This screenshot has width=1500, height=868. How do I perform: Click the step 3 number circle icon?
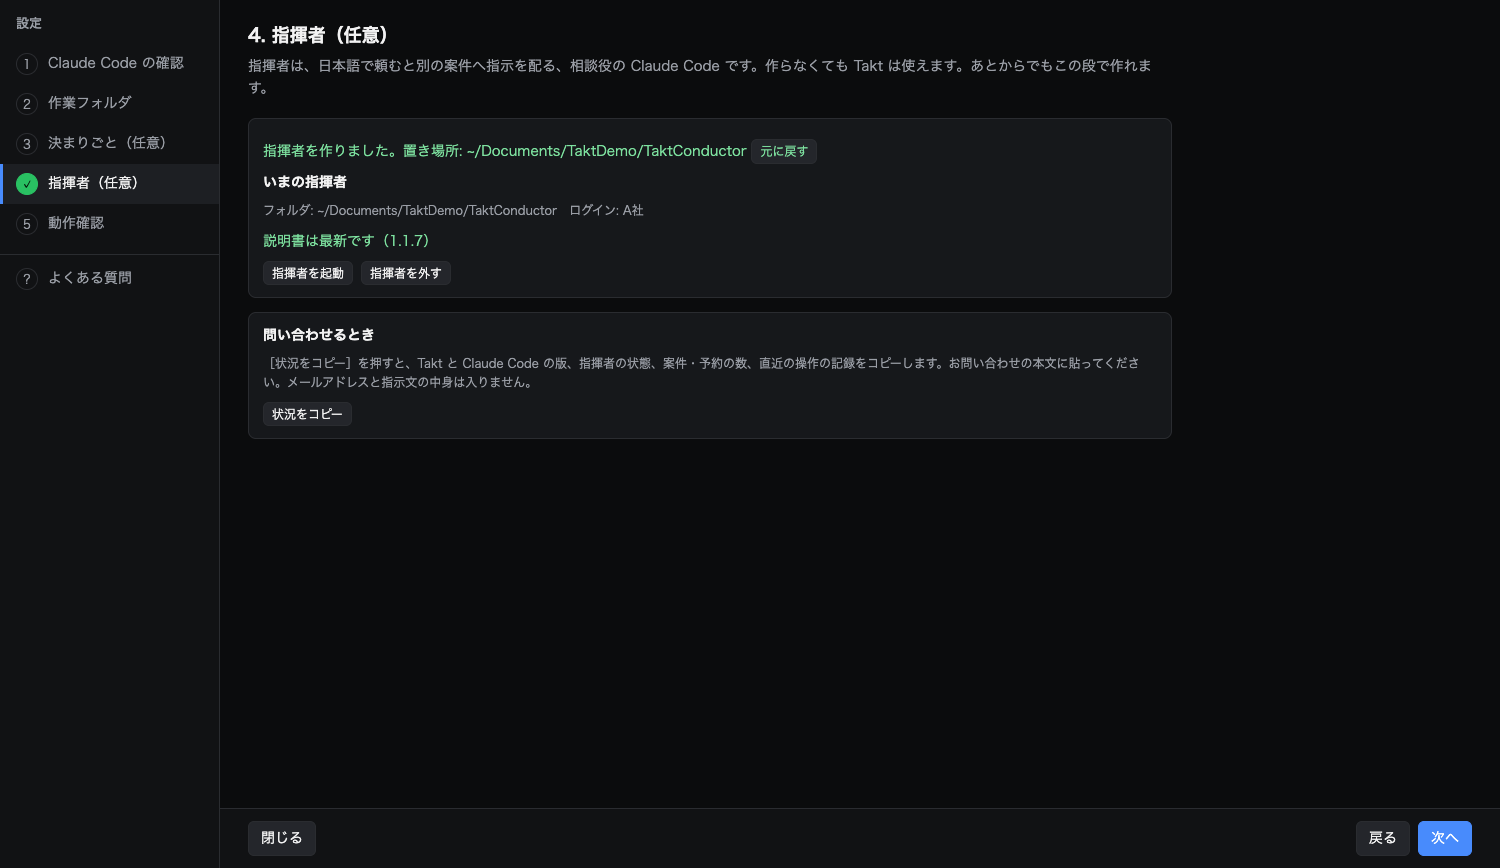27,143
